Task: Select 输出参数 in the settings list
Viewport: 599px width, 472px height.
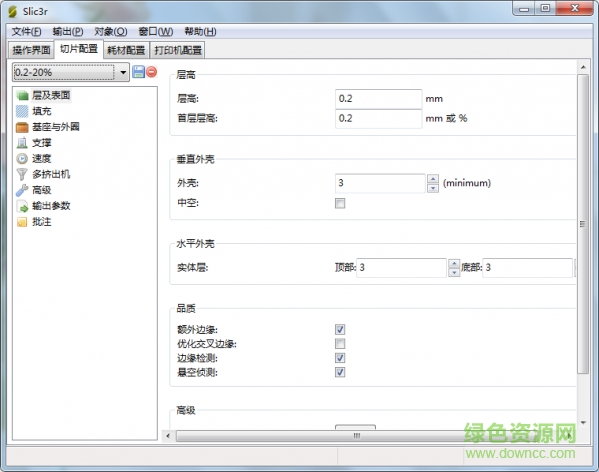Action: tap(51, 206)
